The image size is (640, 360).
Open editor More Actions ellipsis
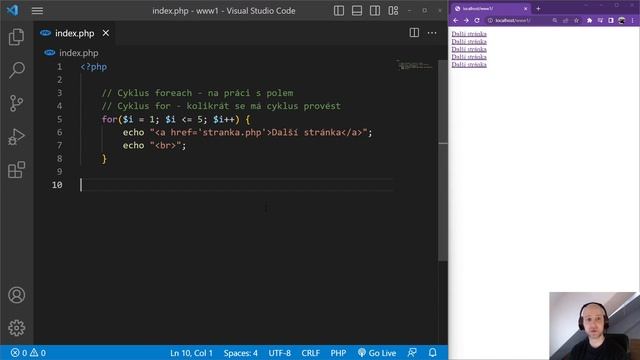tap(432, 33)
